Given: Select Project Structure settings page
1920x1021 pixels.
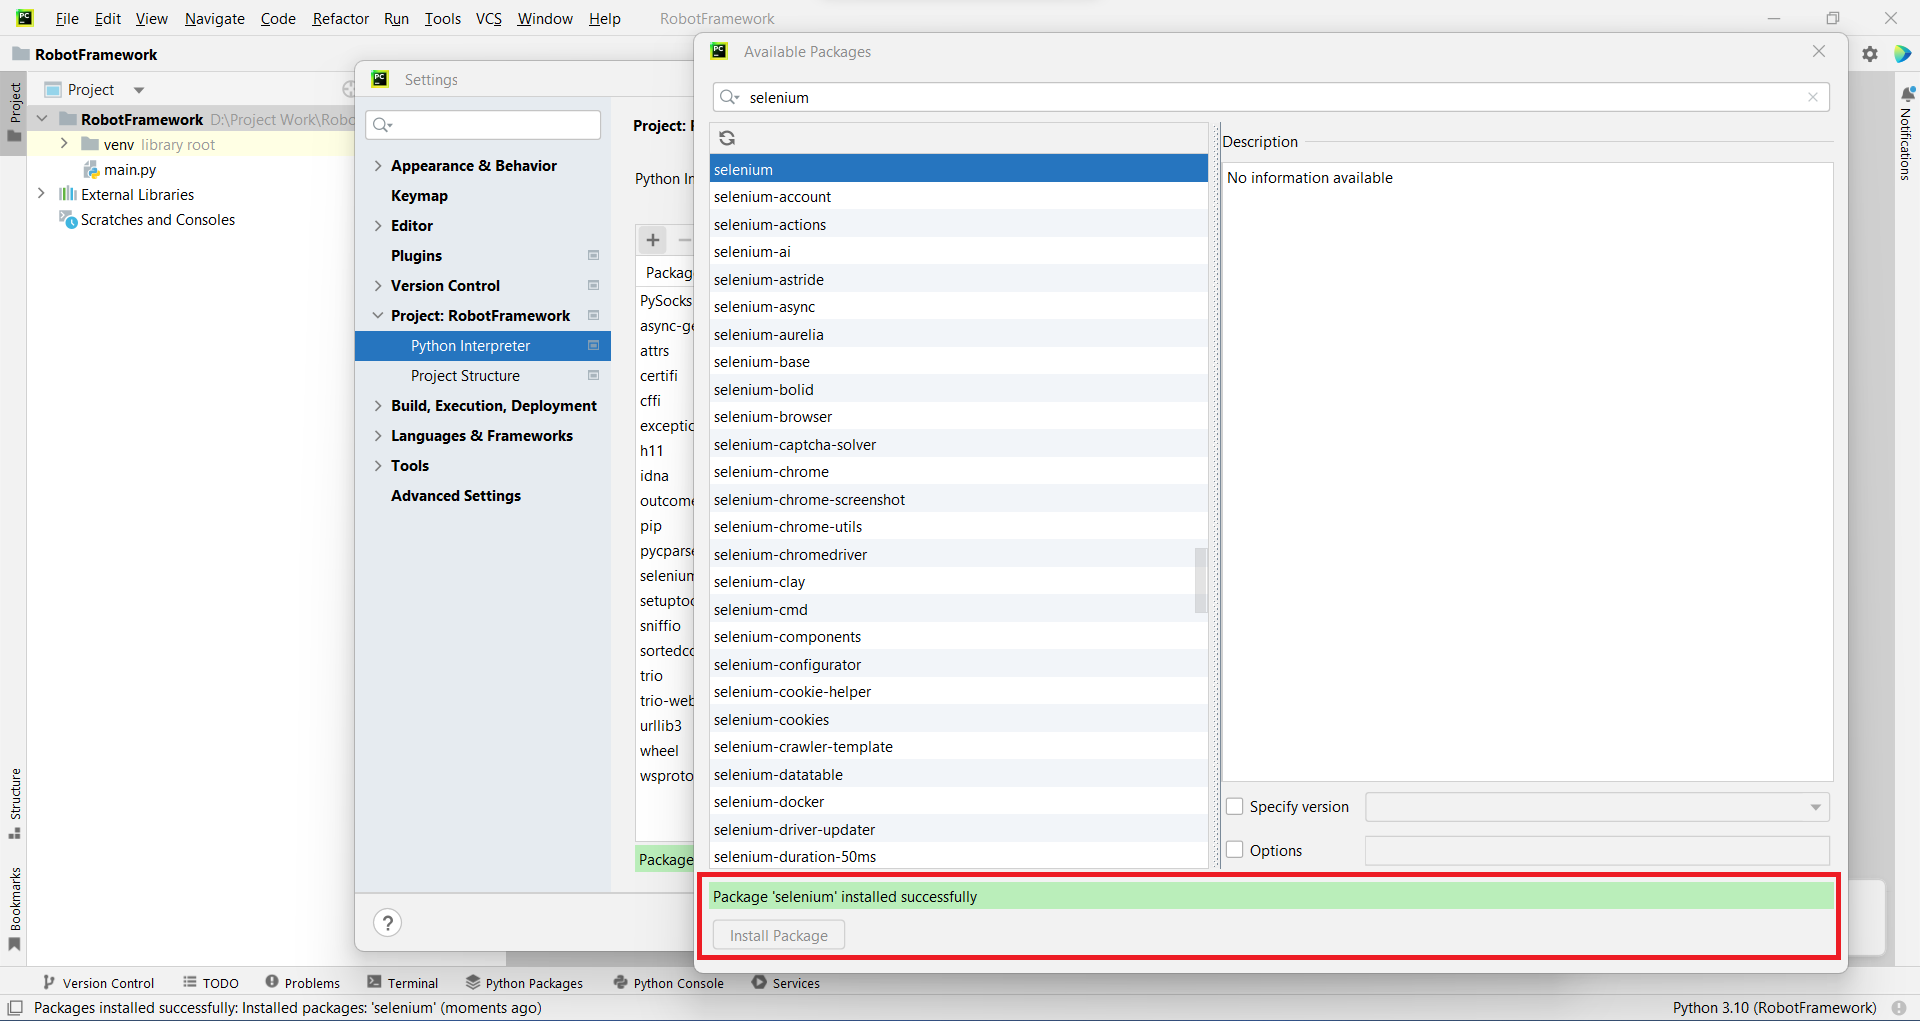Looking at the screenshot, I should 465,376.
